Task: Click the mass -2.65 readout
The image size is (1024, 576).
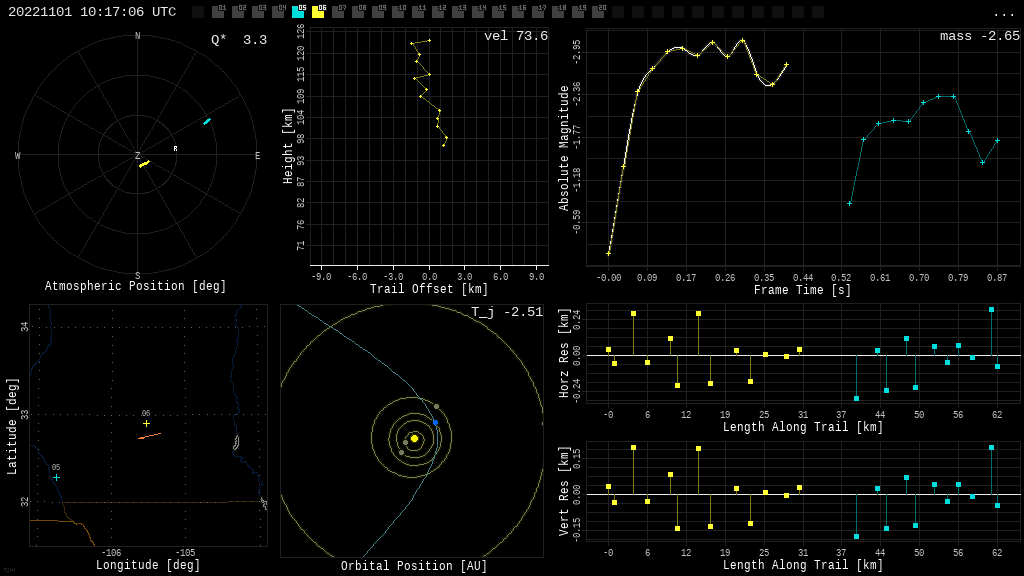Action: [x=979, y=37]
